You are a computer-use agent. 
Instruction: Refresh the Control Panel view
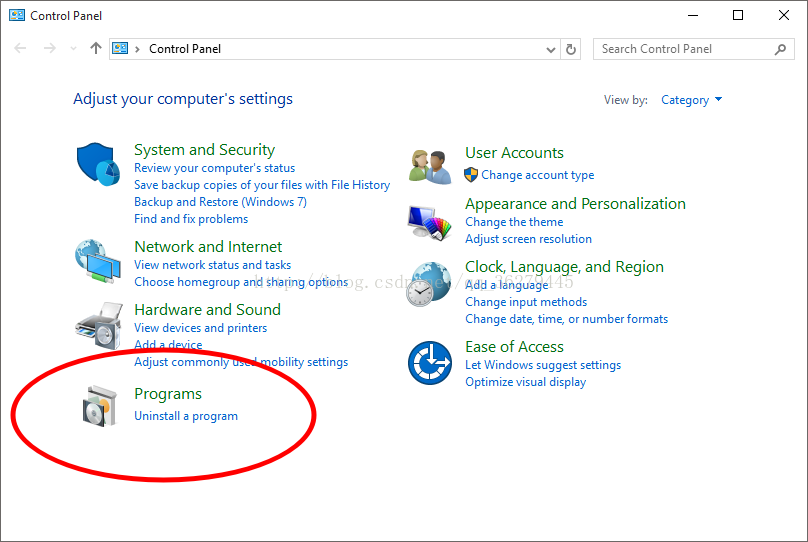pyautogui.click(x=571, y=49)
